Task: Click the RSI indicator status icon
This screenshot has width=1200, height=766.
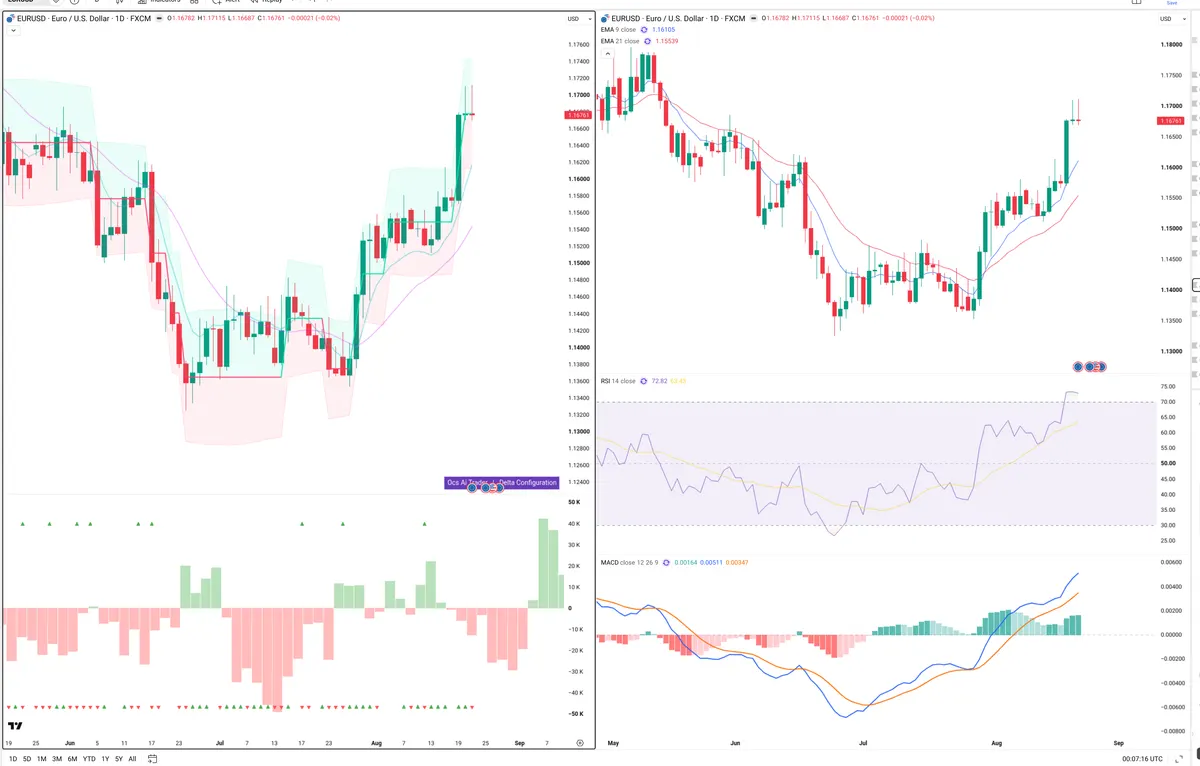Action: 643,381
